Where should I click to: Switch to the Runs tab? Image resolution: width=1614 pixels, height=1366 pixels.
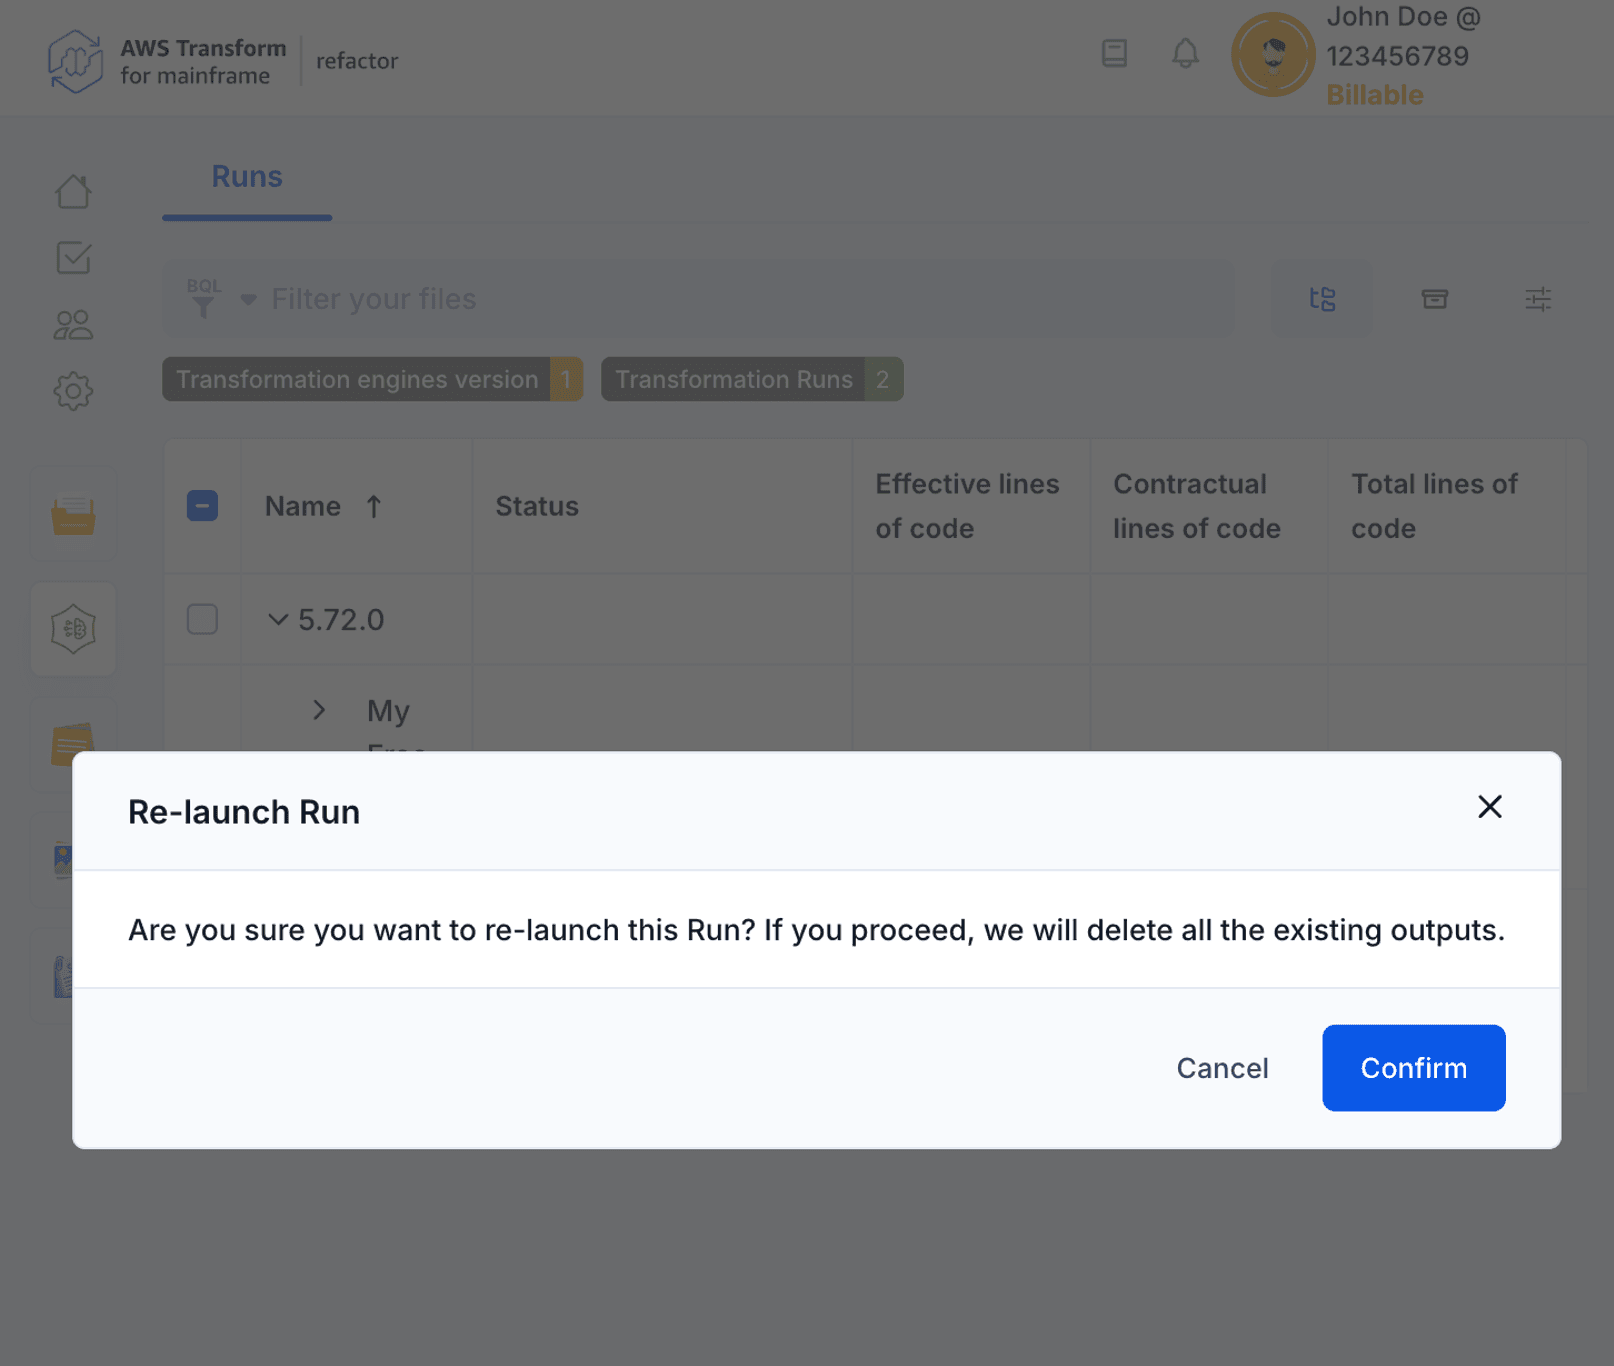(246, 177)
